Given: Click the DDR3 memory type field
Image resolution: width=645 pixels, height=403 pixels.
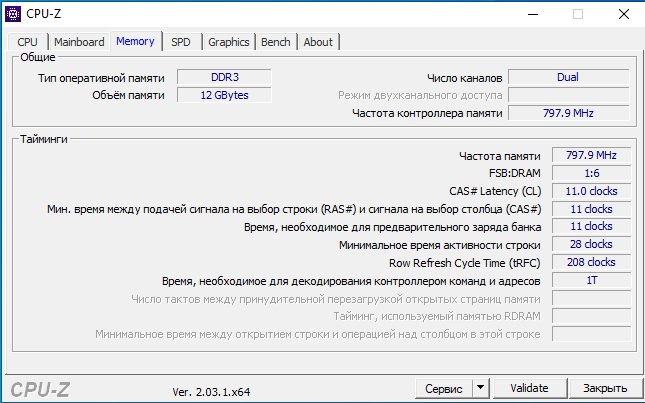Looking at the screenshot, I should tap(225, 78).
